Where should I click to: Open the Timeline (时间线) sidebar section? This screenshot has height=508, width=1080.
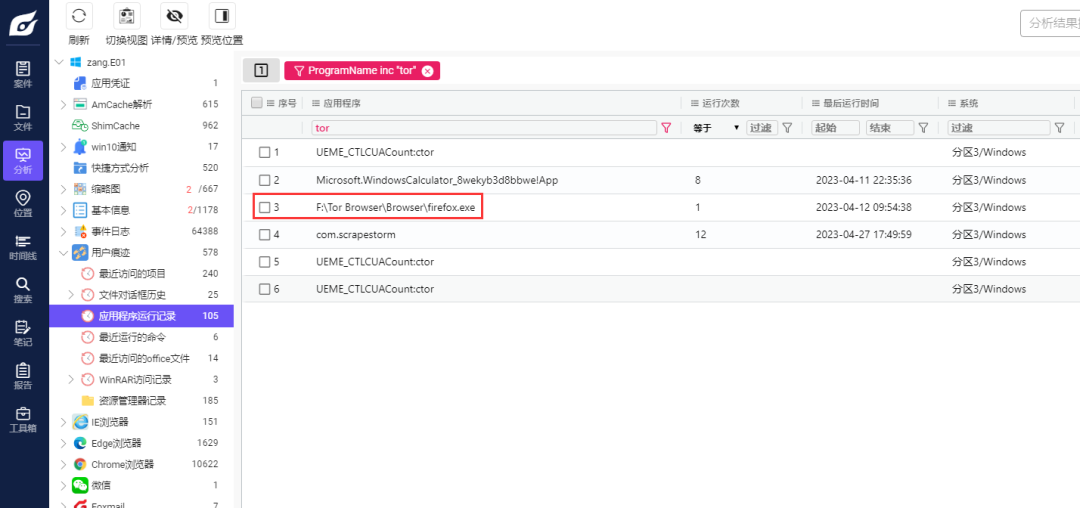[x=23, y=247]
